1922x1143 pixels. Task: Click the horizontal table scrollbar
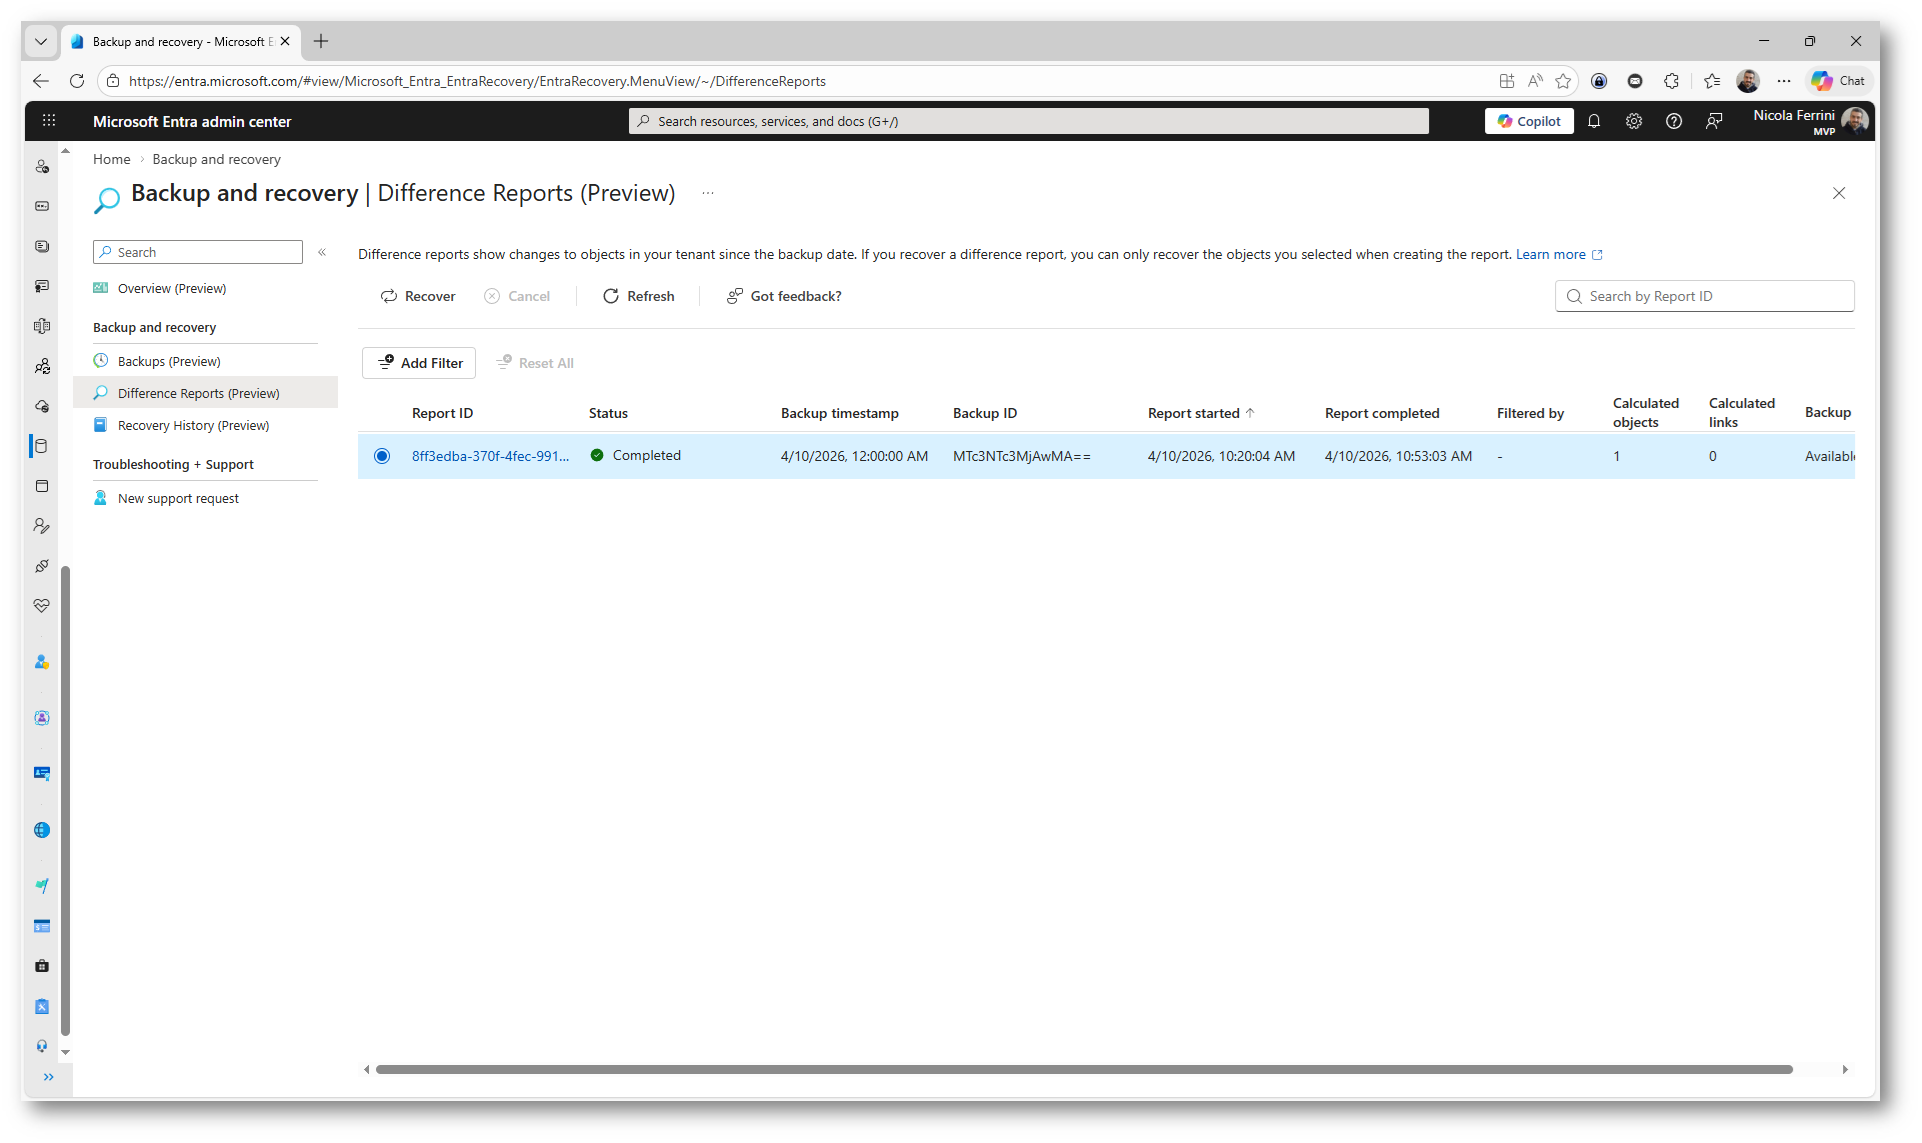[x=1083, y=1069]
